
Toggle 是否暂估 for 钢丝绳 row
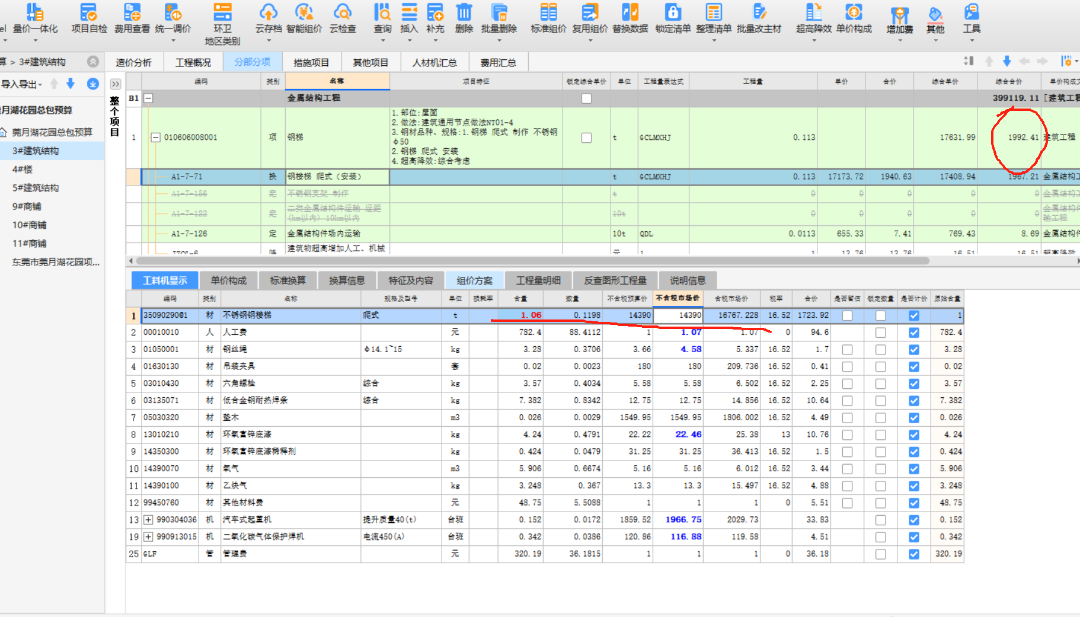(847, 350)
